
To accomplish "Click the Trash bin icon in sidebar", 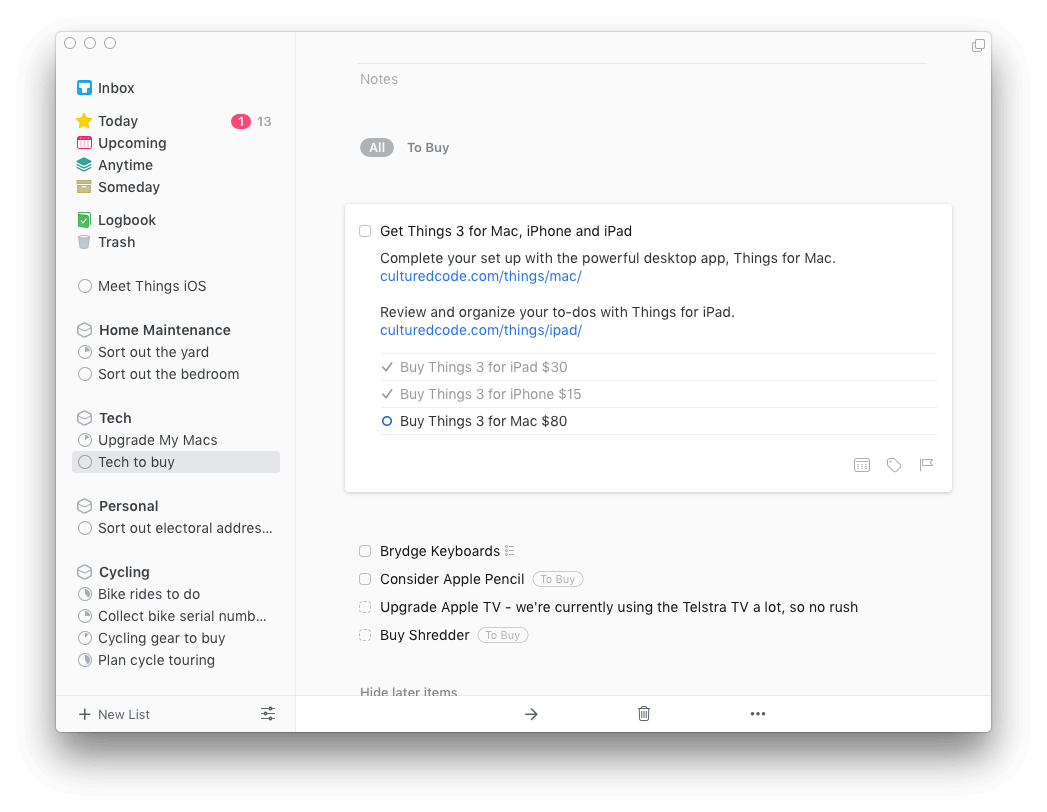I will point(84,242).
